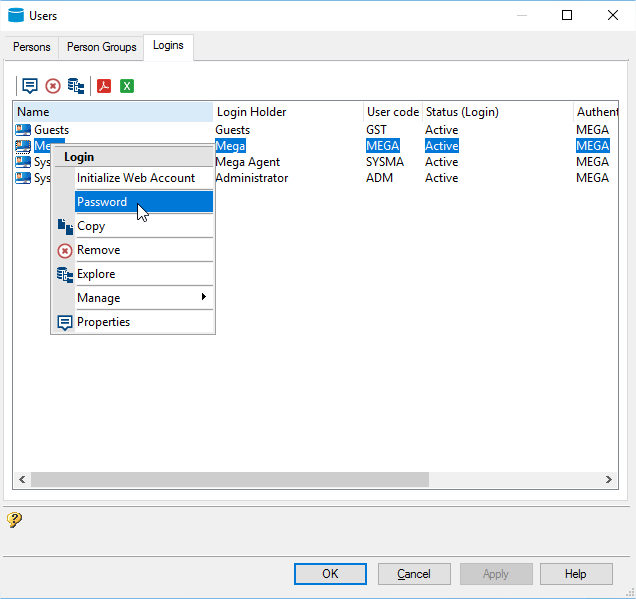Screen dimensions: 636x599
Task: Click the red Remove toolbar icon
Action: 53,86
